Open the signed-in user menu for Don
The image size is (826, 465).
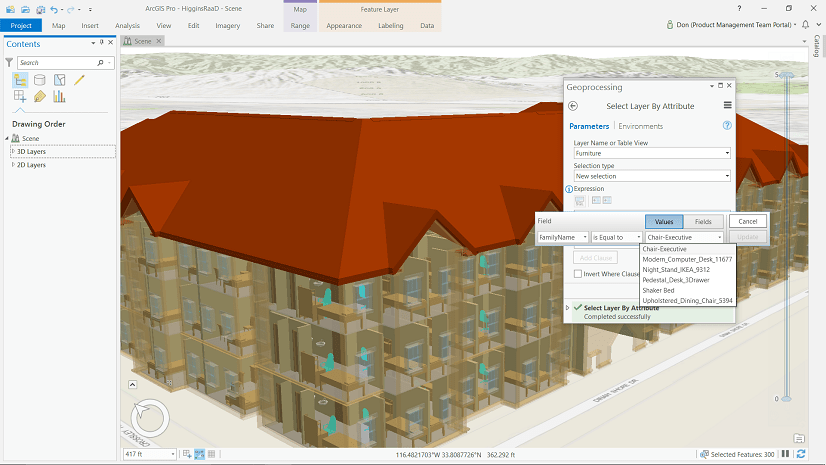[x=731, y=25]
